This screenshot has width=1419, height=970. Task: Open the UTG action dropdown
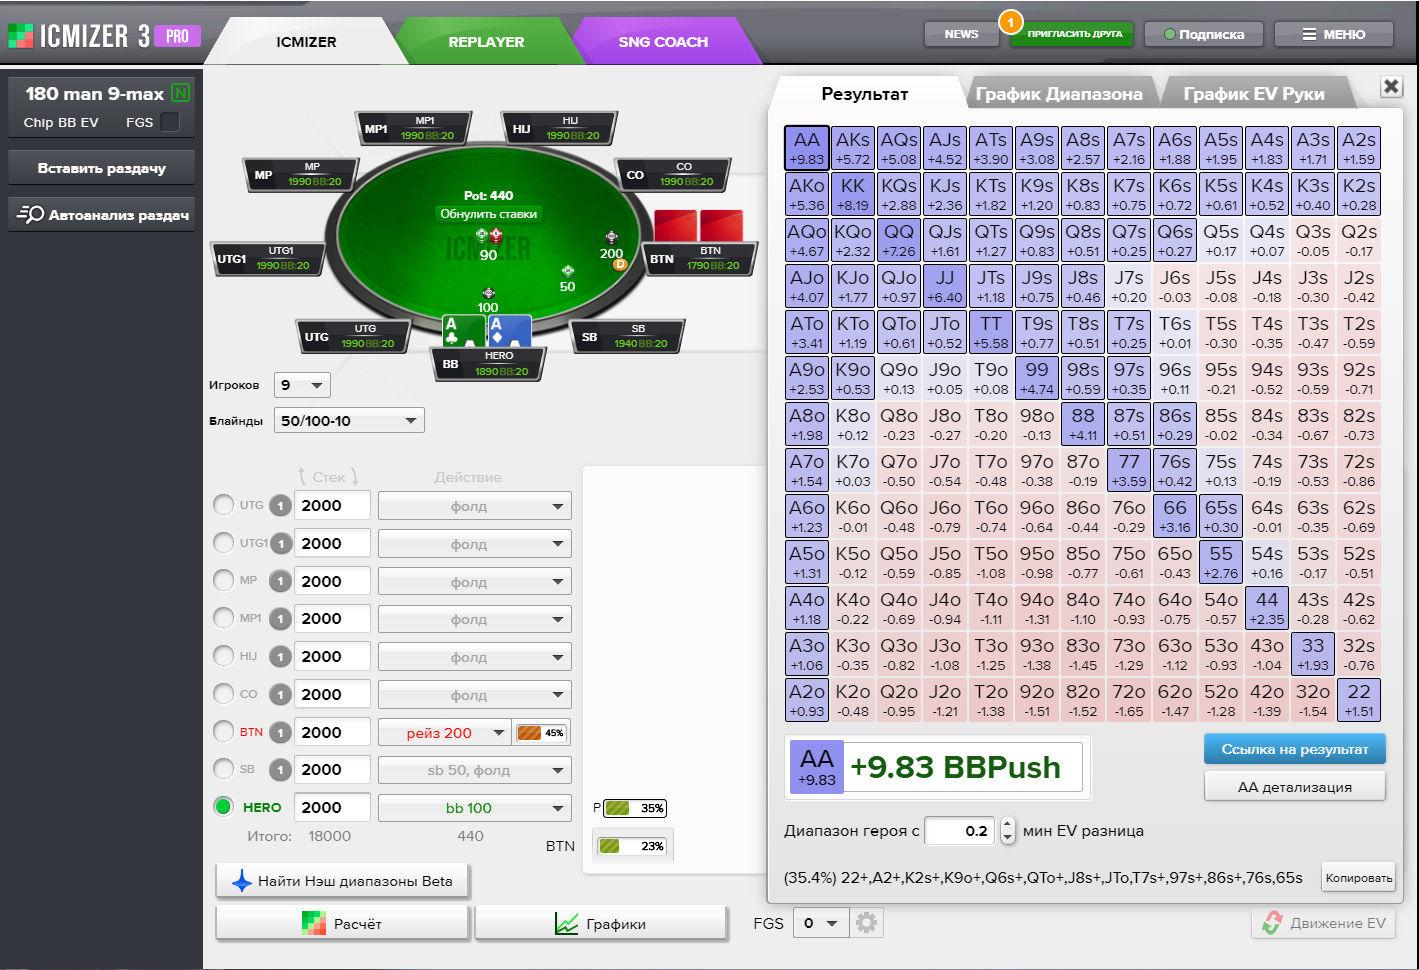point(474,506)
